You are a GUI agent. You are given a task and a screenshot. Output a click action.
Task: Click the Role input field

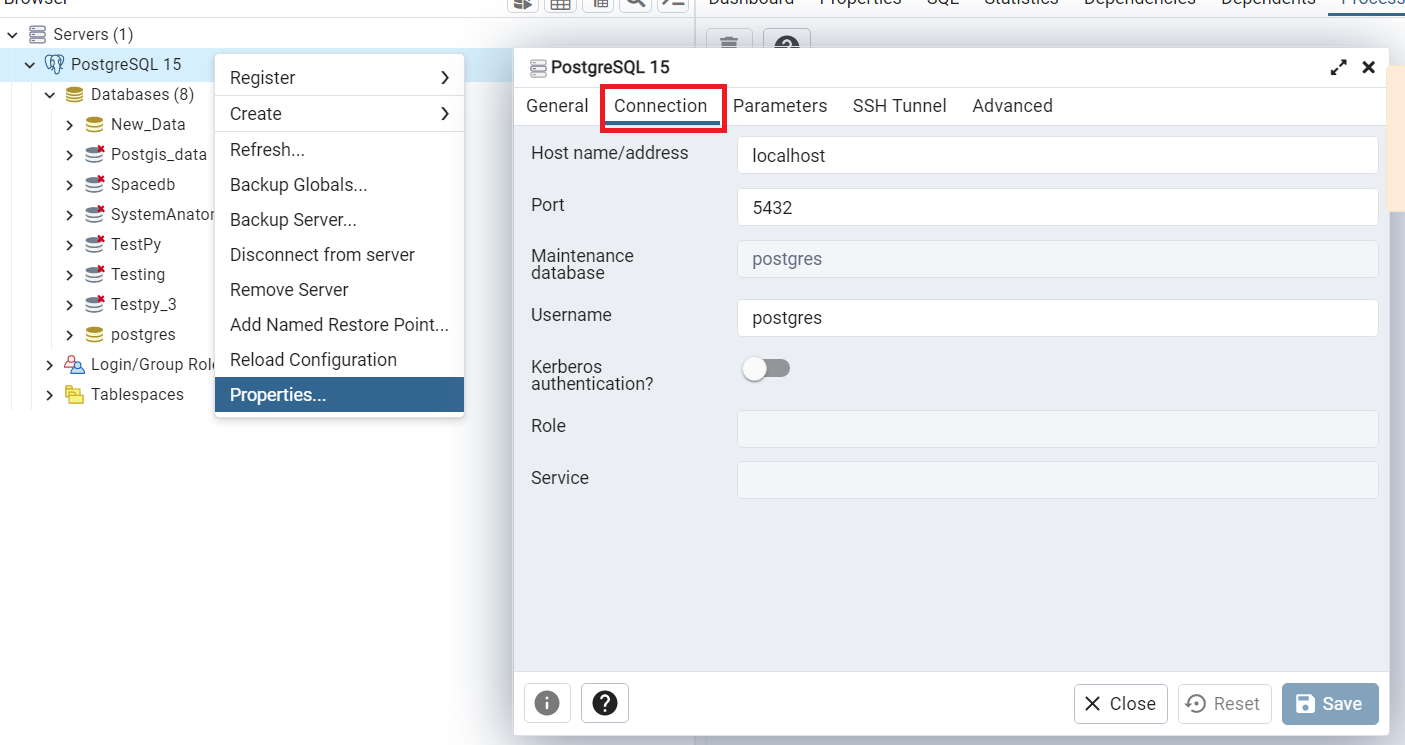tap(1058, 429)
